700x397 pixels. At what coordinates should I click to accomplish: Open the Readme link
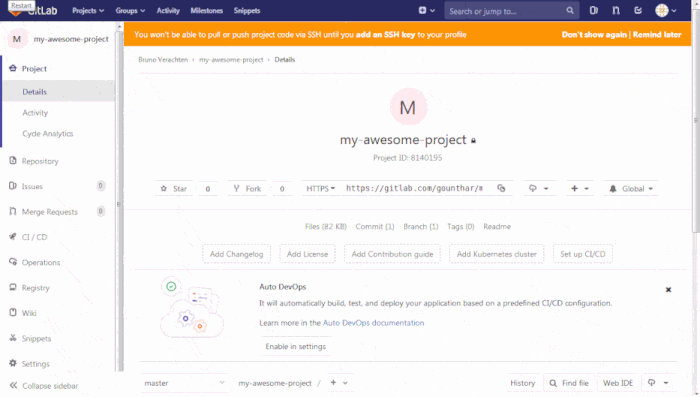tap(497, 226)
